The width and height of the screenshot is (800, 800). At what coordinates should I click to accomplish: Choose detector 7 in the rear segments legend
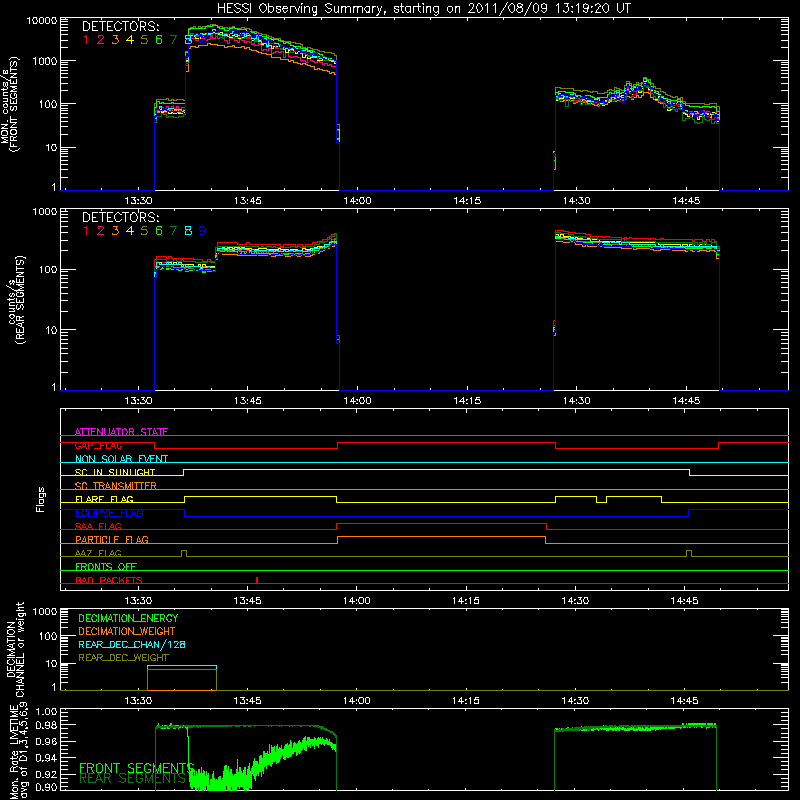(x=174, y=231)
